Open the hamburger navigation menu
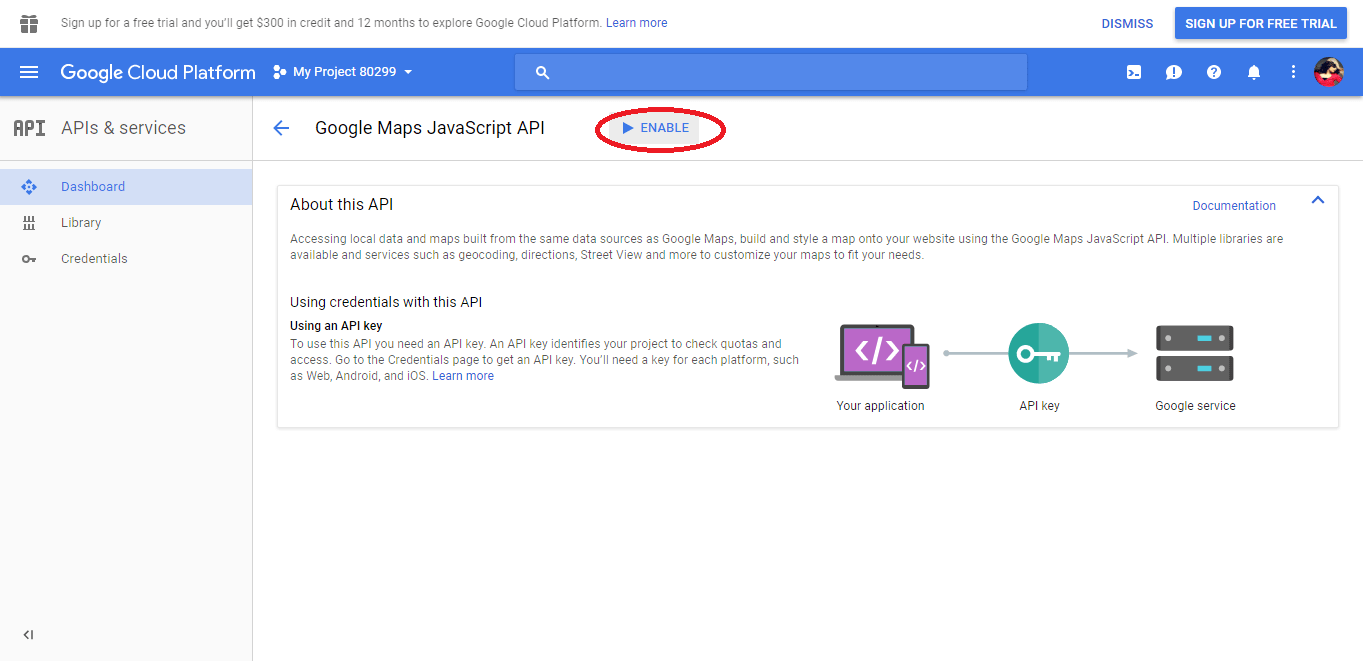 [x=29, y=72]
